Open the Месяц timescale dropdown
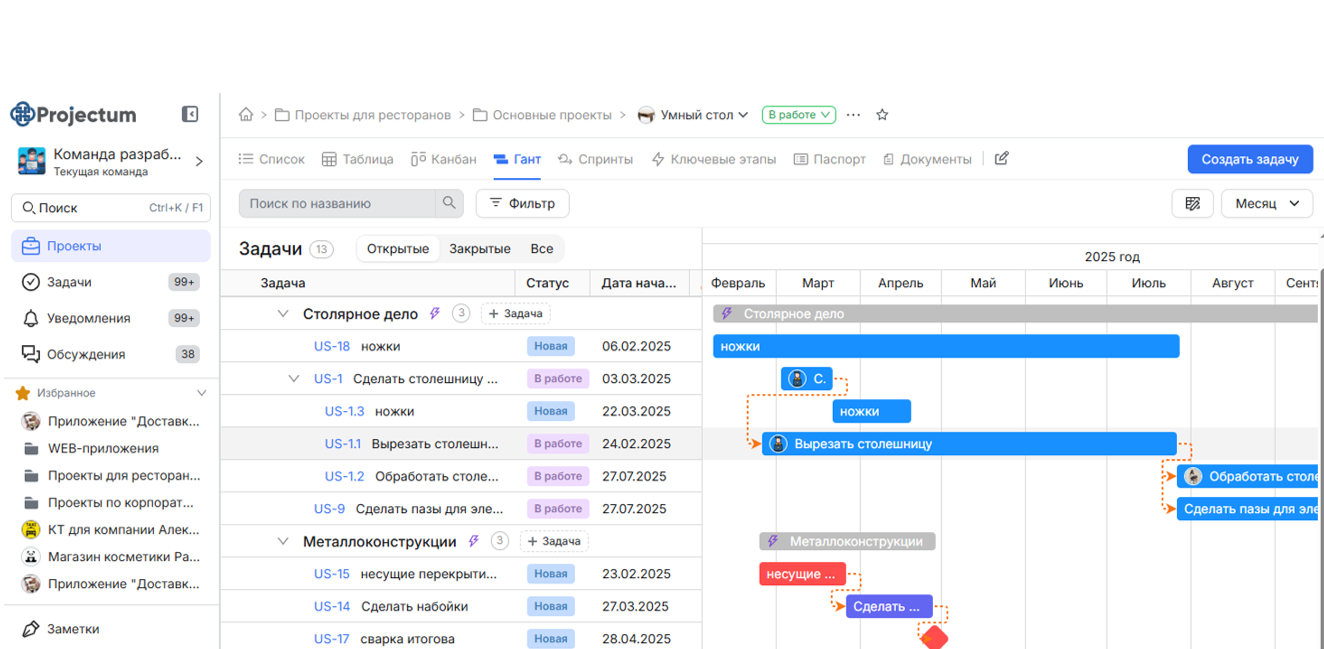This screenshot has width=1324, height=649. (1267, 203)
